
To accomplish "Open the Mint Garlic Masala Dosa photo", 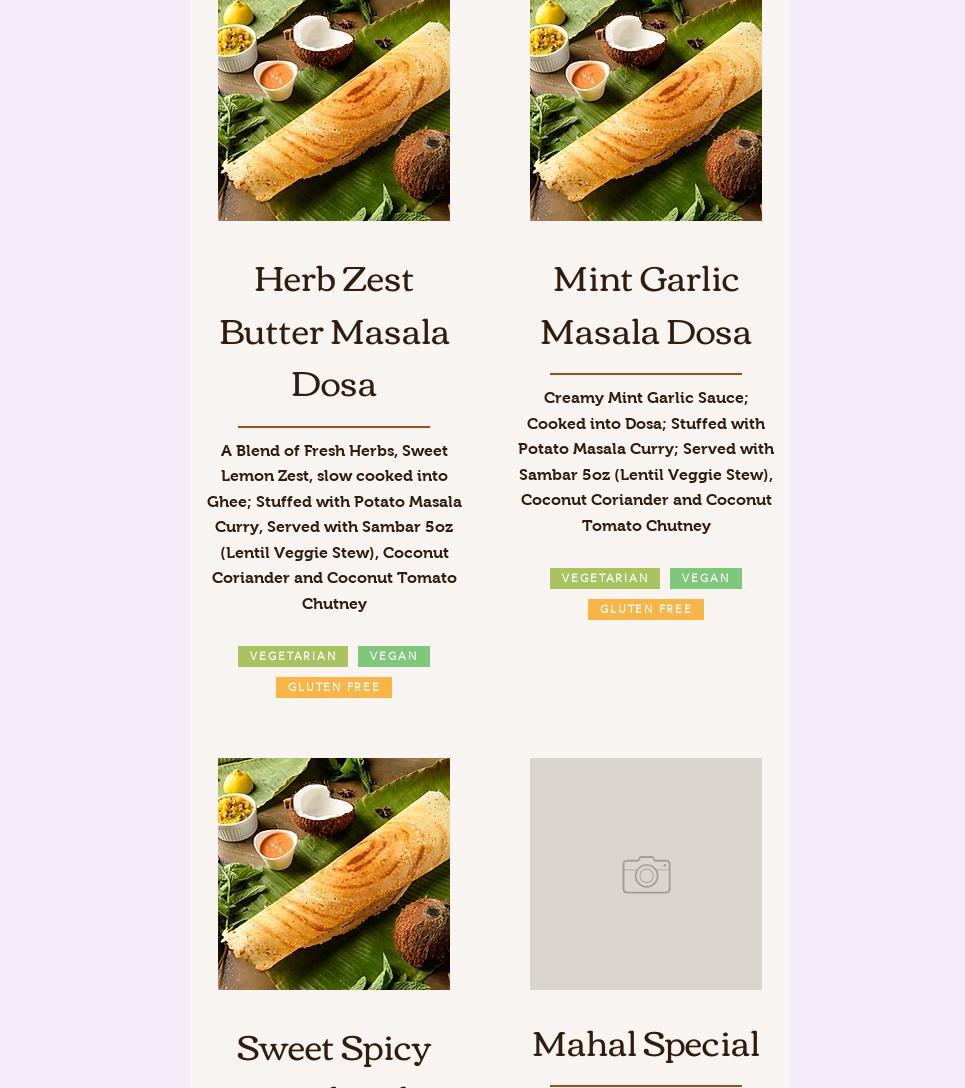I will click(646, 110).
